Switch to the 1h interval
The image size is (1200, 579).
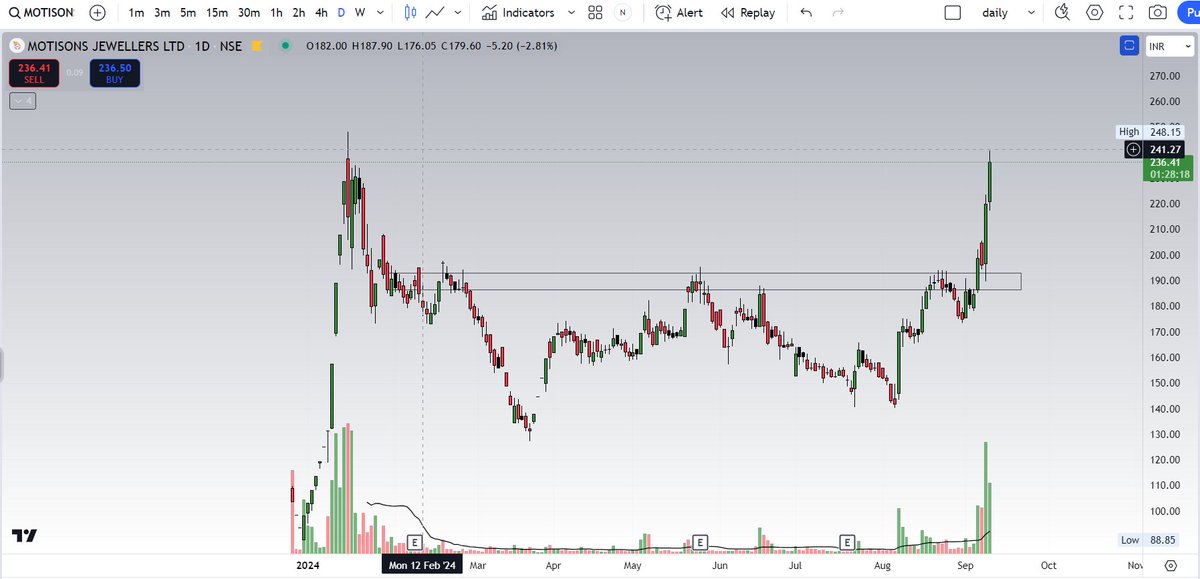click(276, 12)
